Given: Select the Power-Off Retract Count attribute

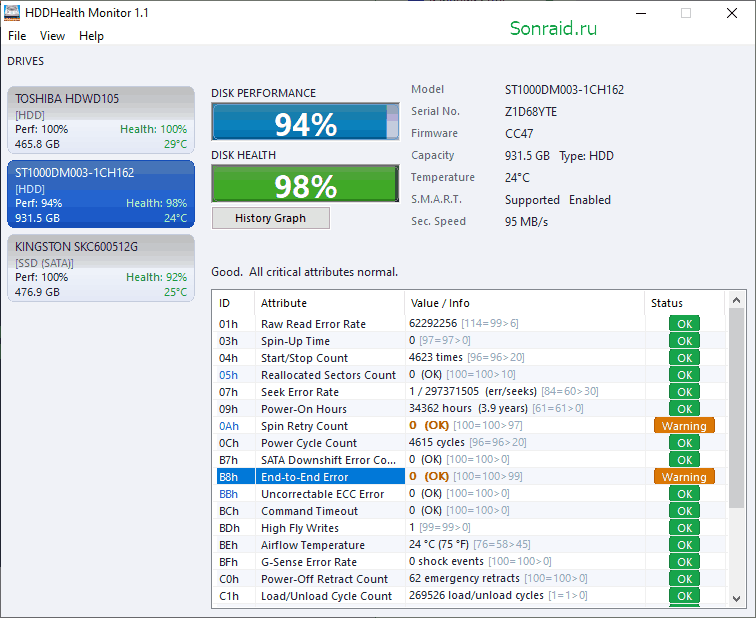Looking at the screenshot, I should pos(470,578).
